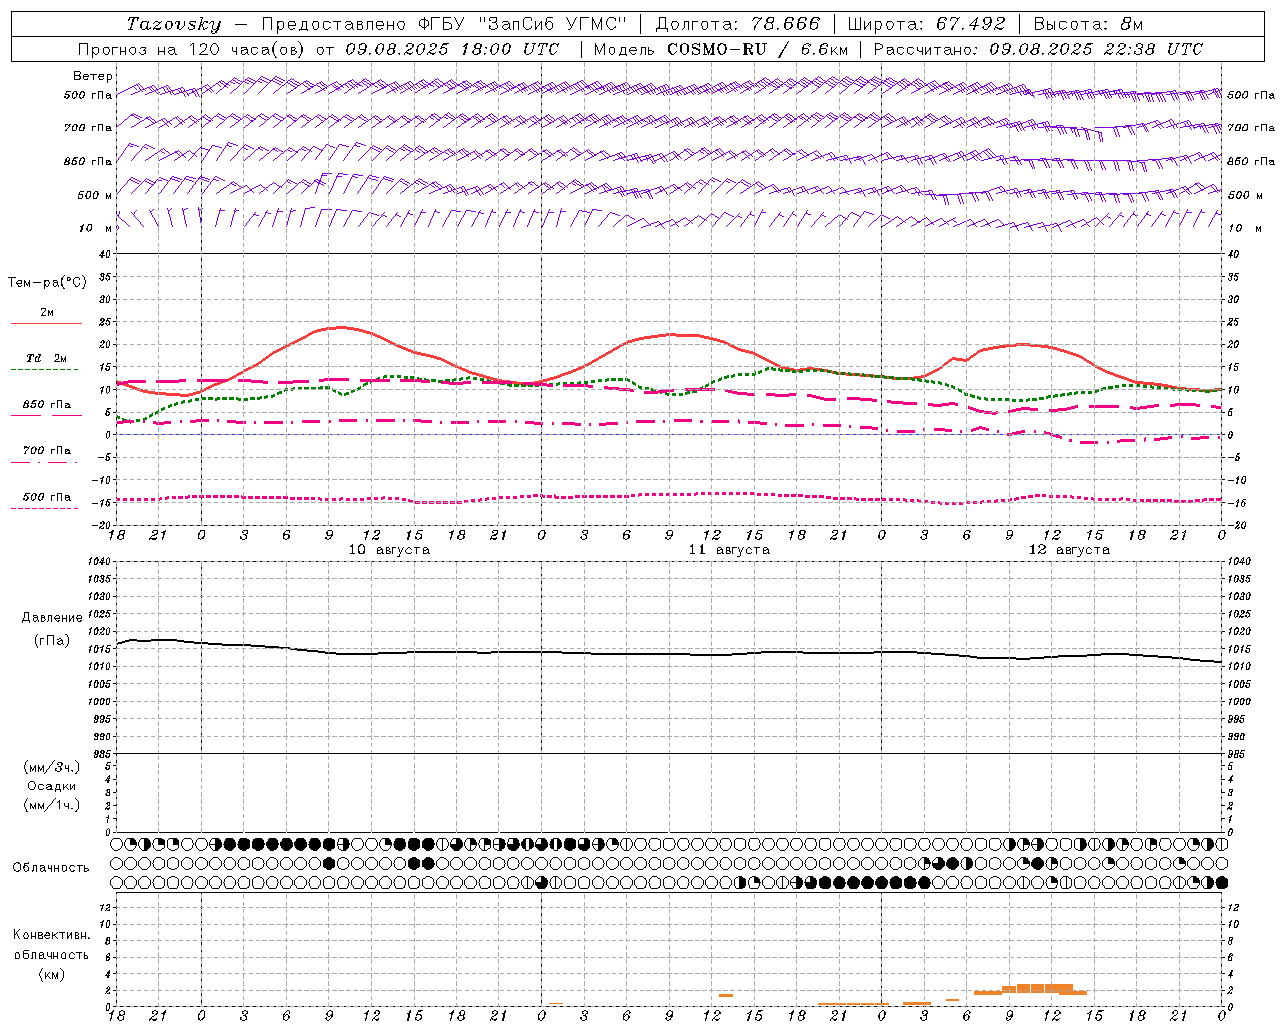Click the 40 value on left temperature axis
Image resolution: width=1280 pixels, height=1024 pixels.
(105, 254)
